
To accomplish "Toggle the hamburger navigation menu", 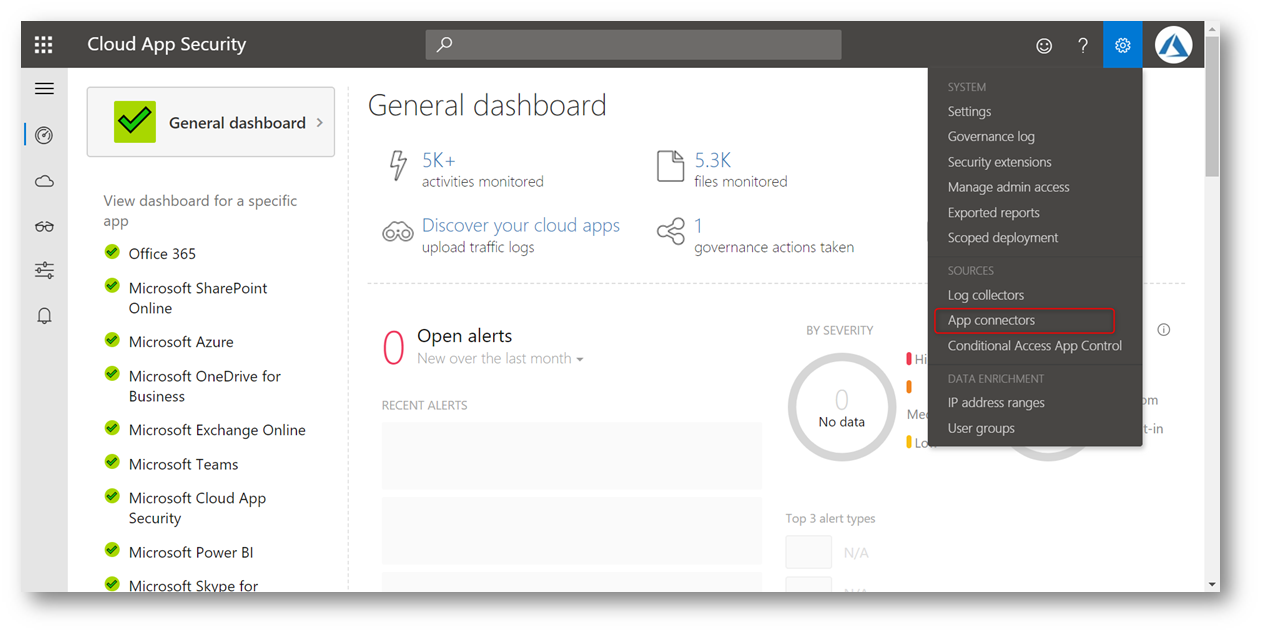I will click(44, 89).
